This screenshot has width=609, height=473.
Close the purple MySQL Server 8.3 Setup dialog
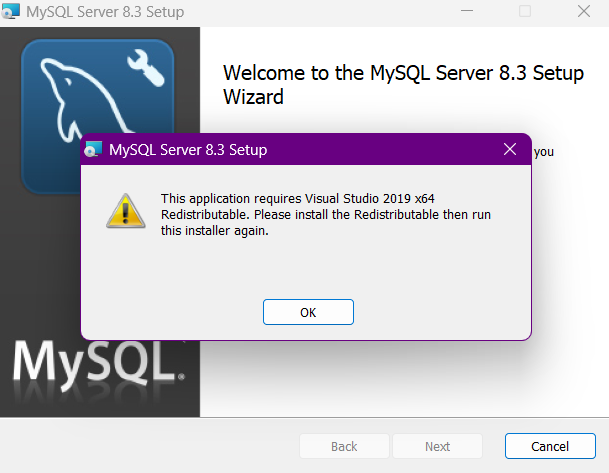pos(510,149)
